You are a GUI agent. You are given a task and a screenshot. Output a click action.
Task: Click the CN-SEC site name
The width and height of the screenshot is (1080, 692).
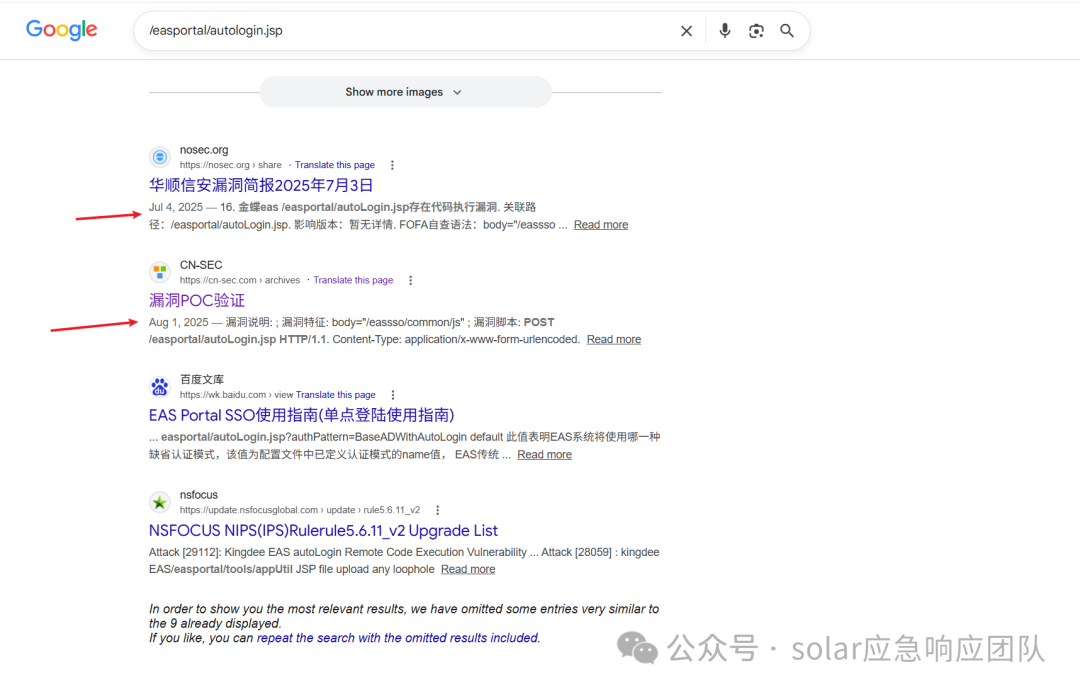click(x=201, y=265)
